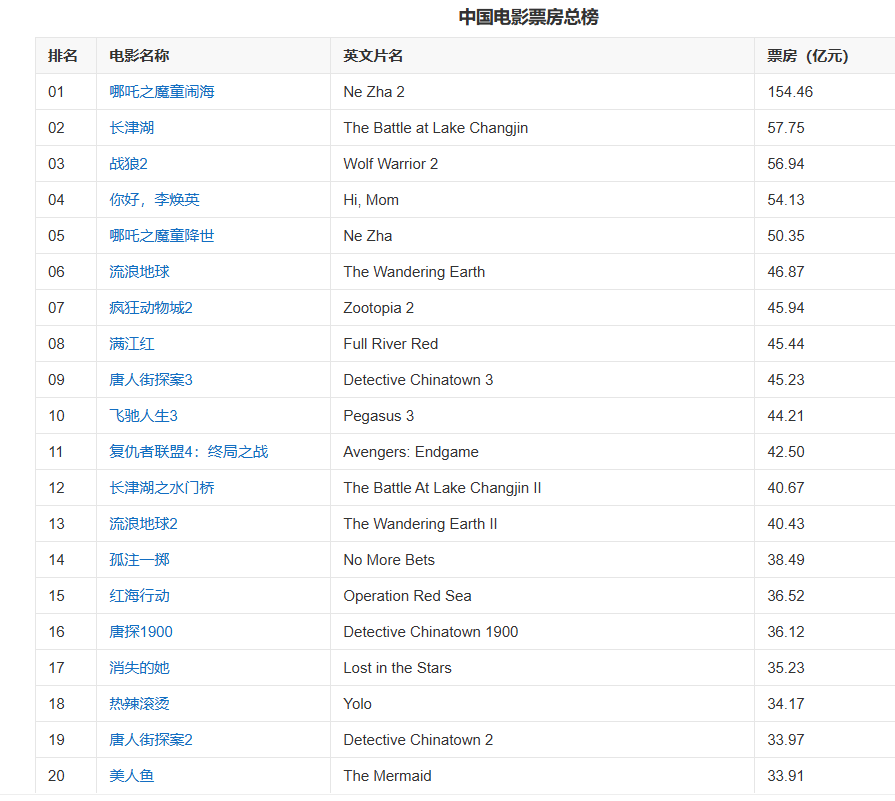Select box office value 45.44
The height and width of the screenshot is (801, 895).
pyautogui.click(x=785, y=344)
